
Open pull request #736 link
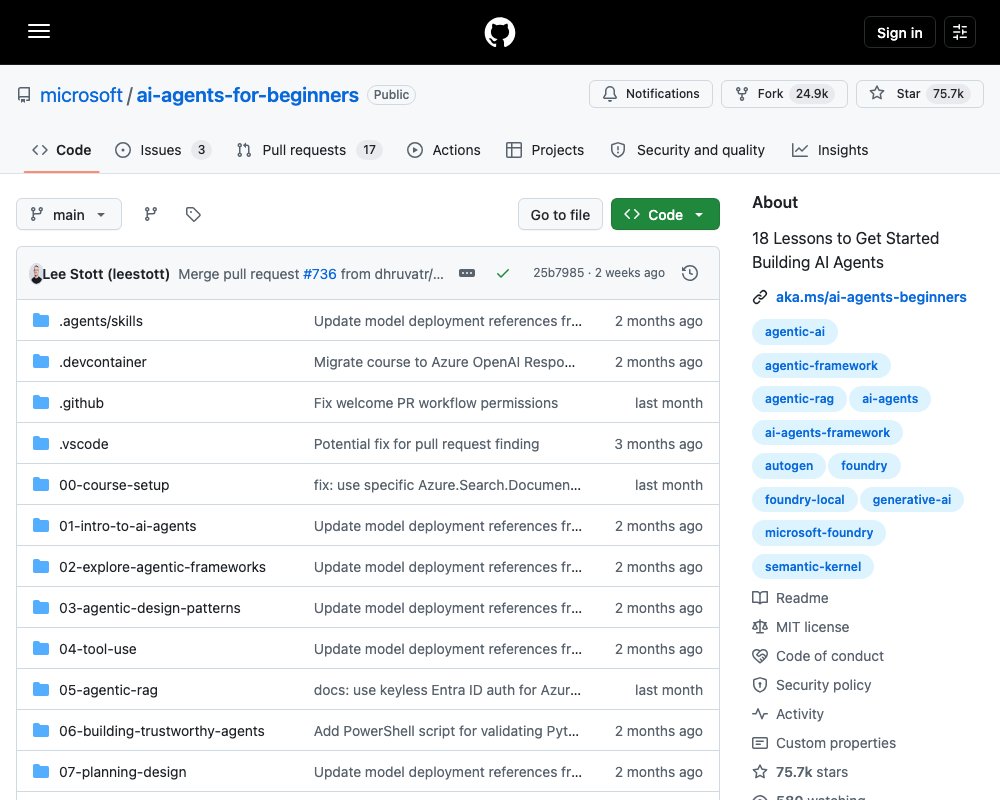320,274
